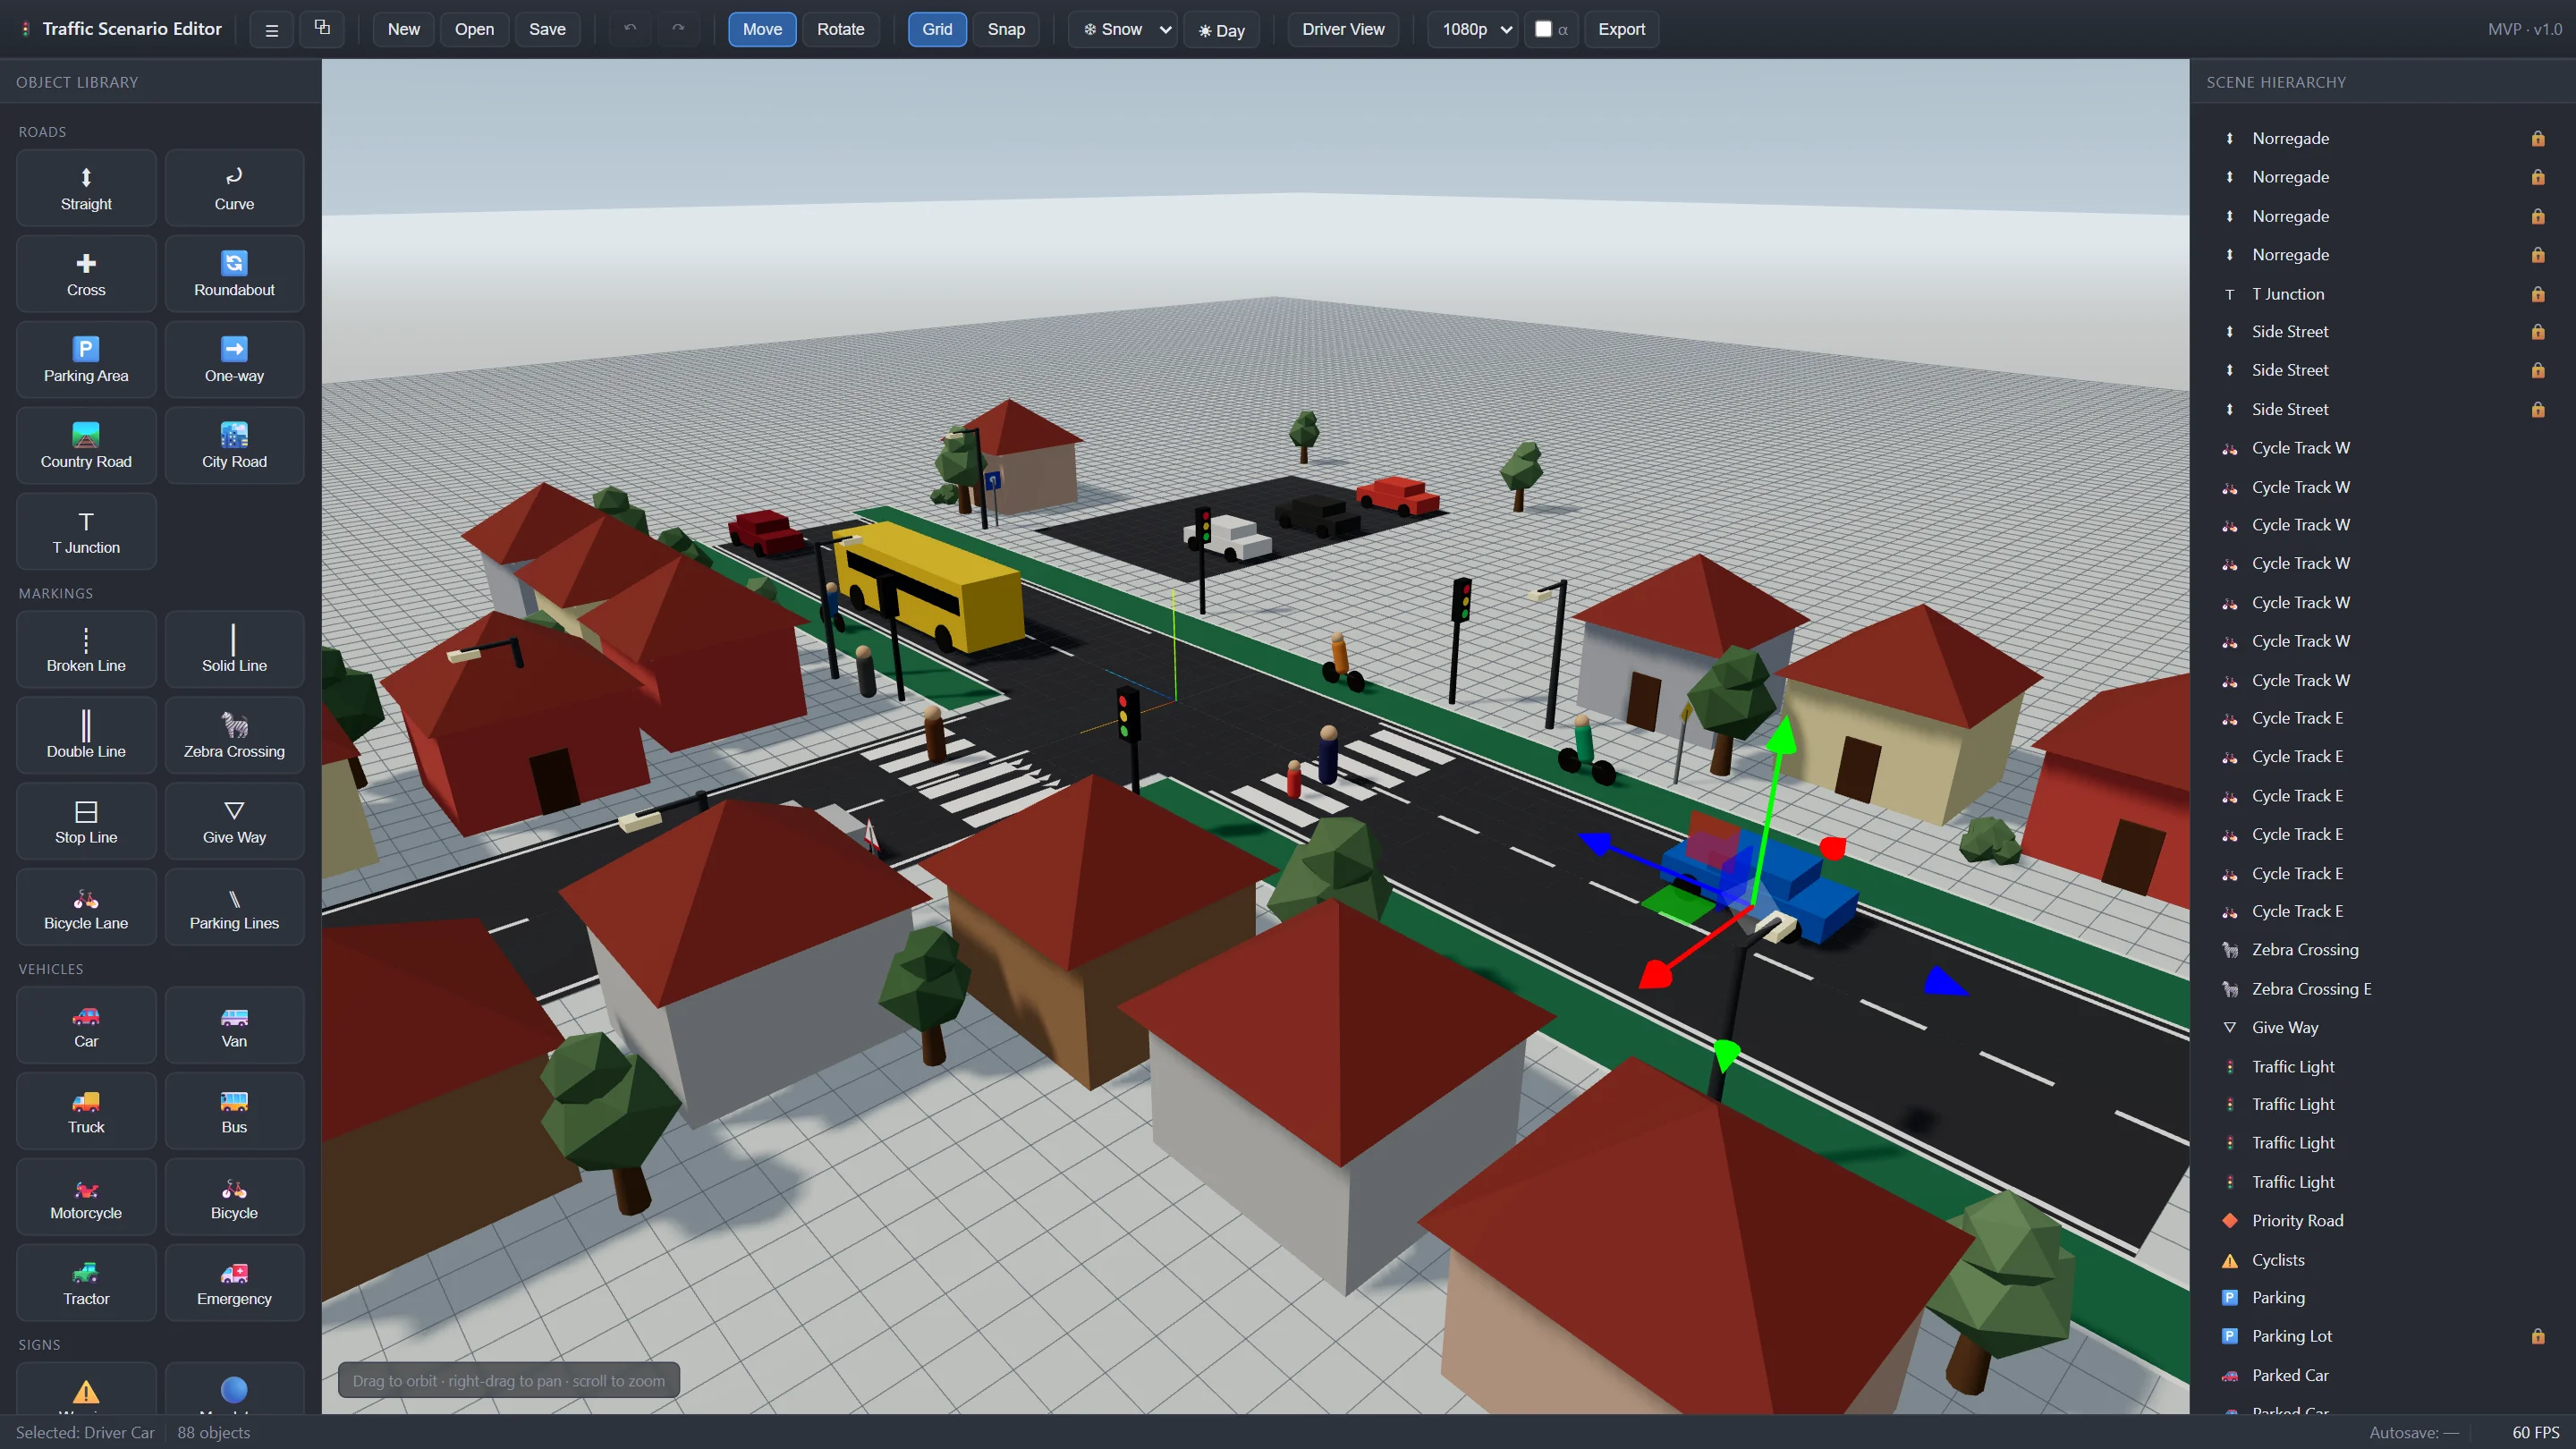
Task: Select Zebra Crossing E in hierarchy
Action: click(2383, 989)
